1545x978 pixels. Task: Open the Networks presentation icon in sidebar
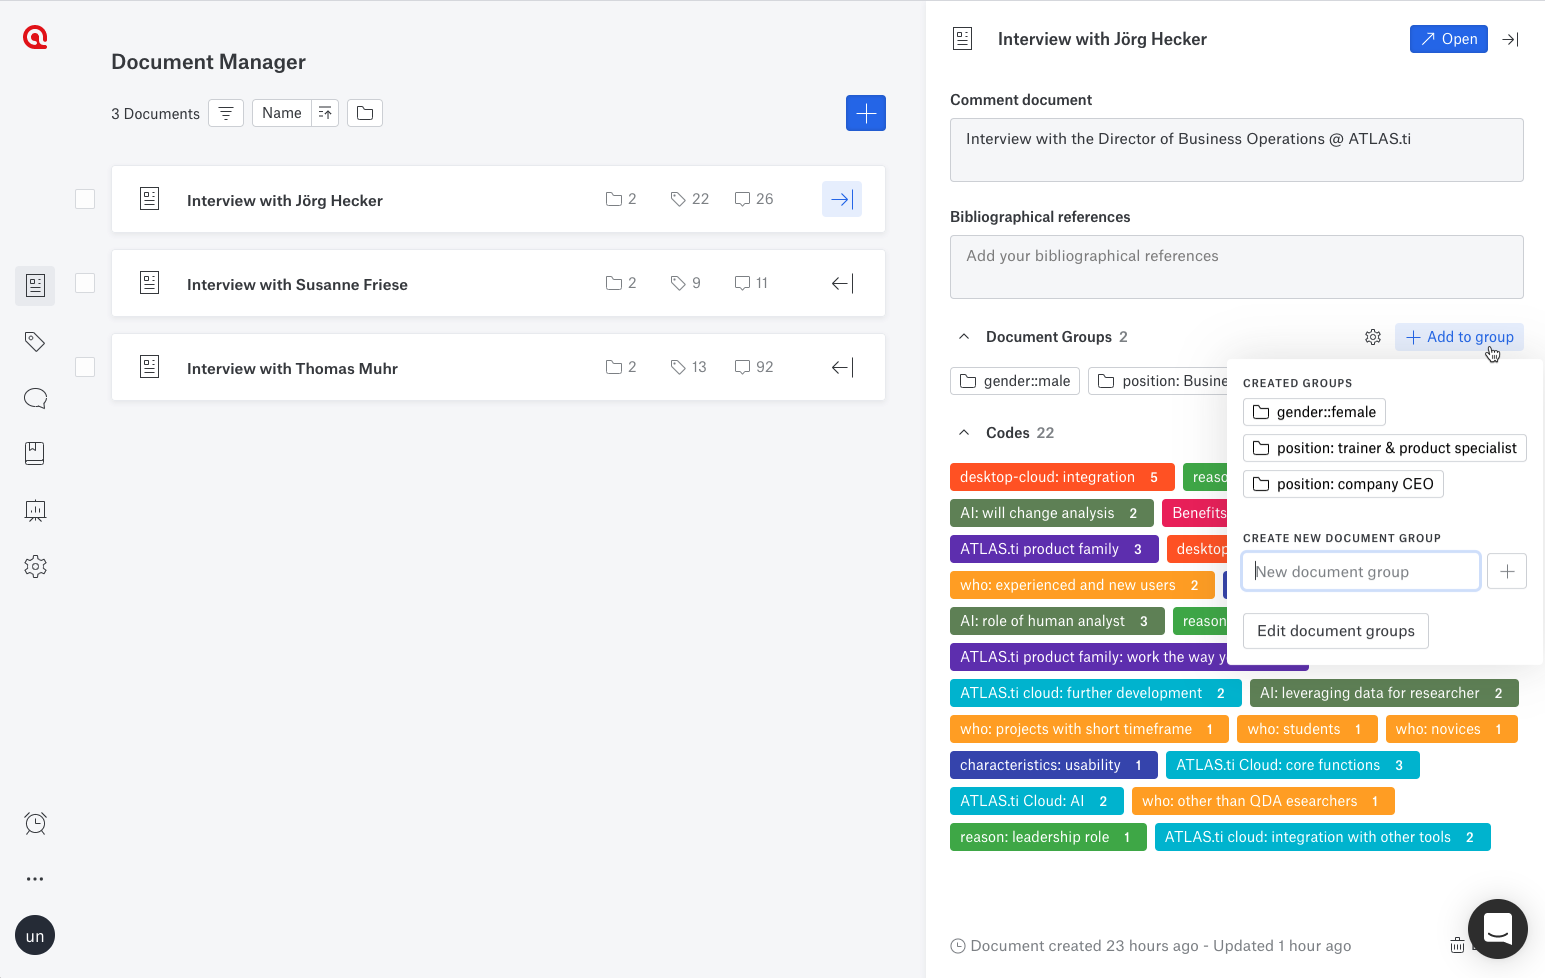(x=35, y=510)
